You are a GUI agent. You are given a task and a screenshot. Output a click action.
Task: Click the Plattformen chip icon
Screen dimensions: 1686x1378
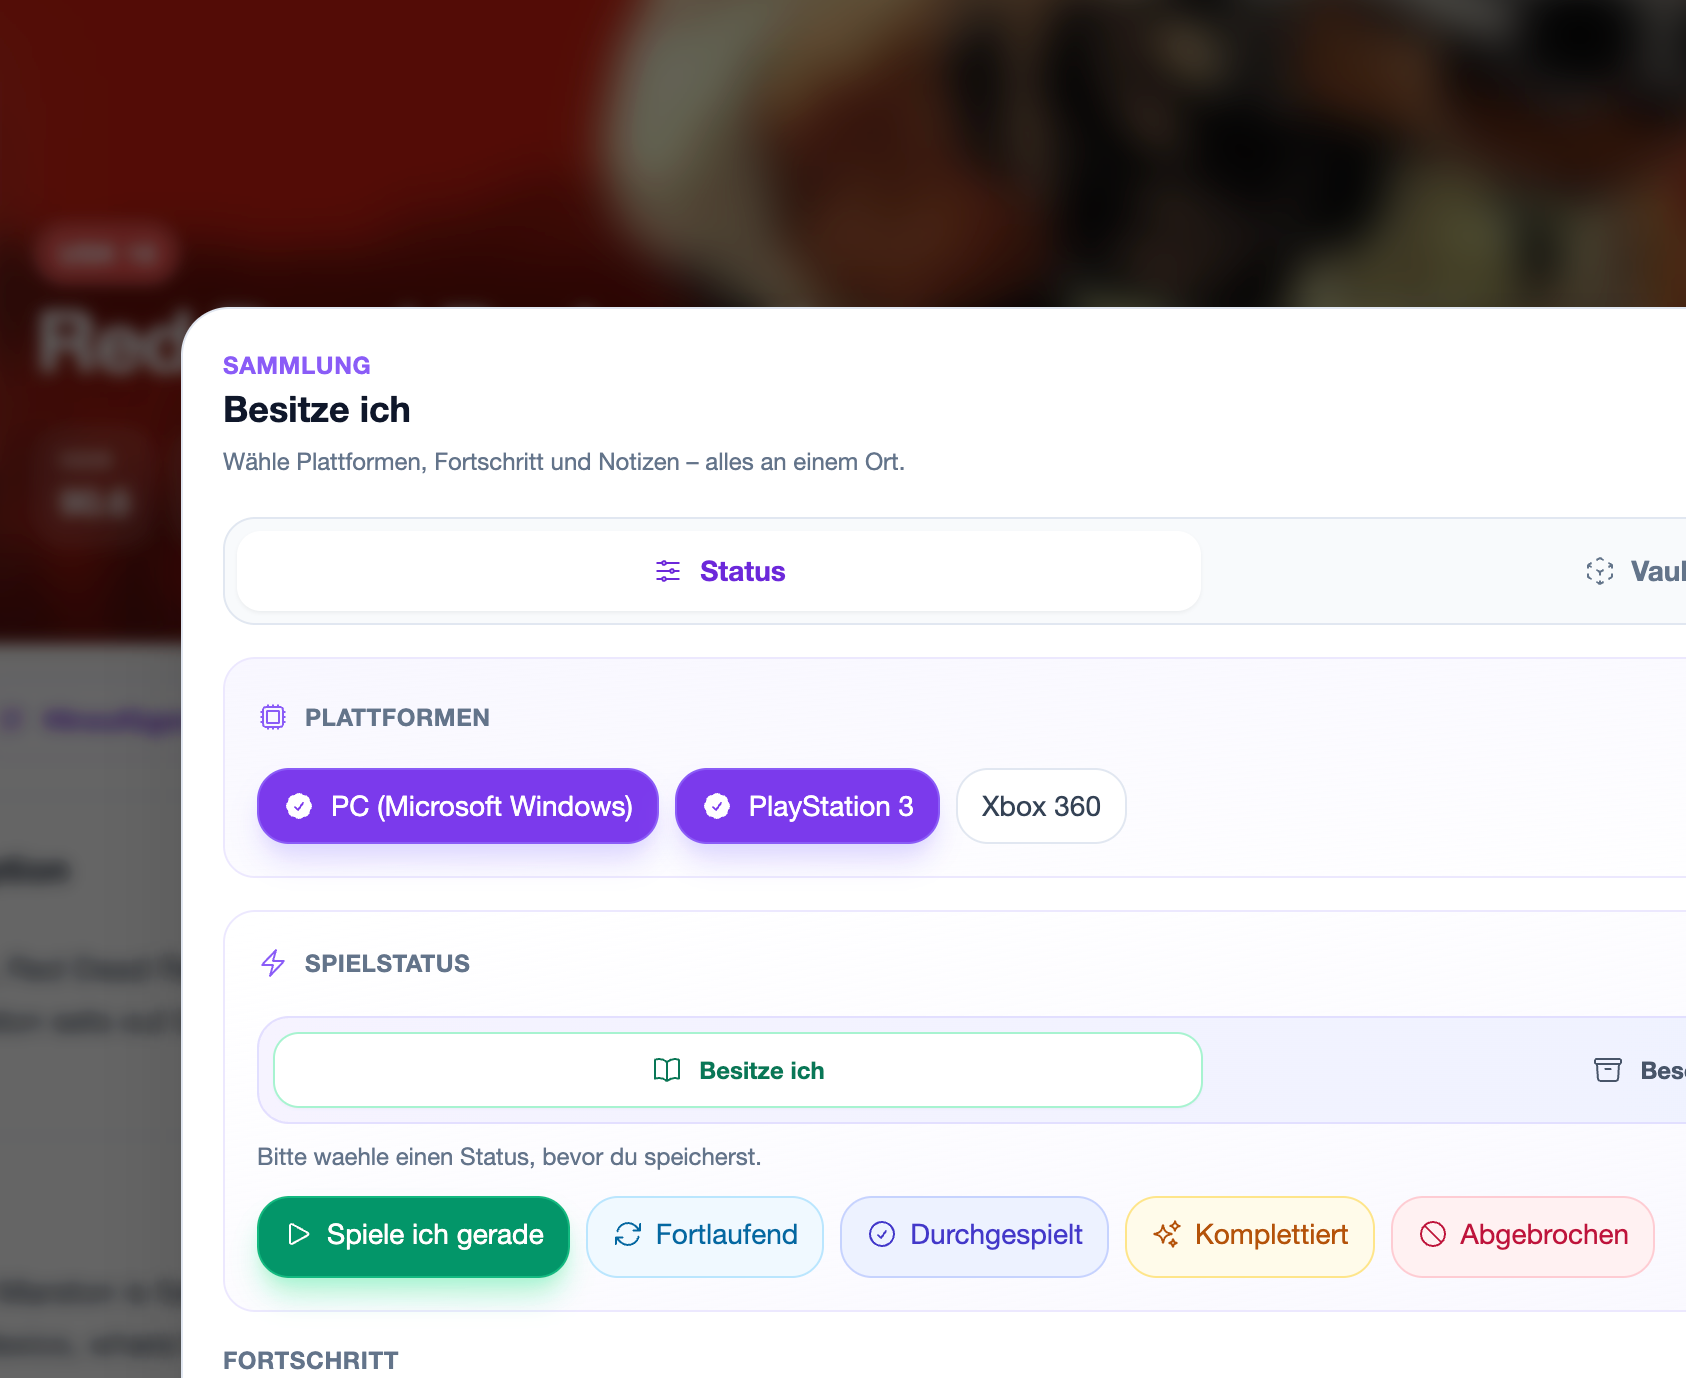point(273,717)
